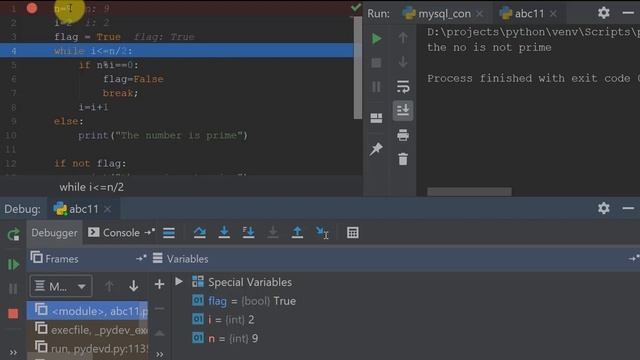Print the Run console output
This screenshot has width=640, height=360.
pyautogui.click(x=403, y=135)
